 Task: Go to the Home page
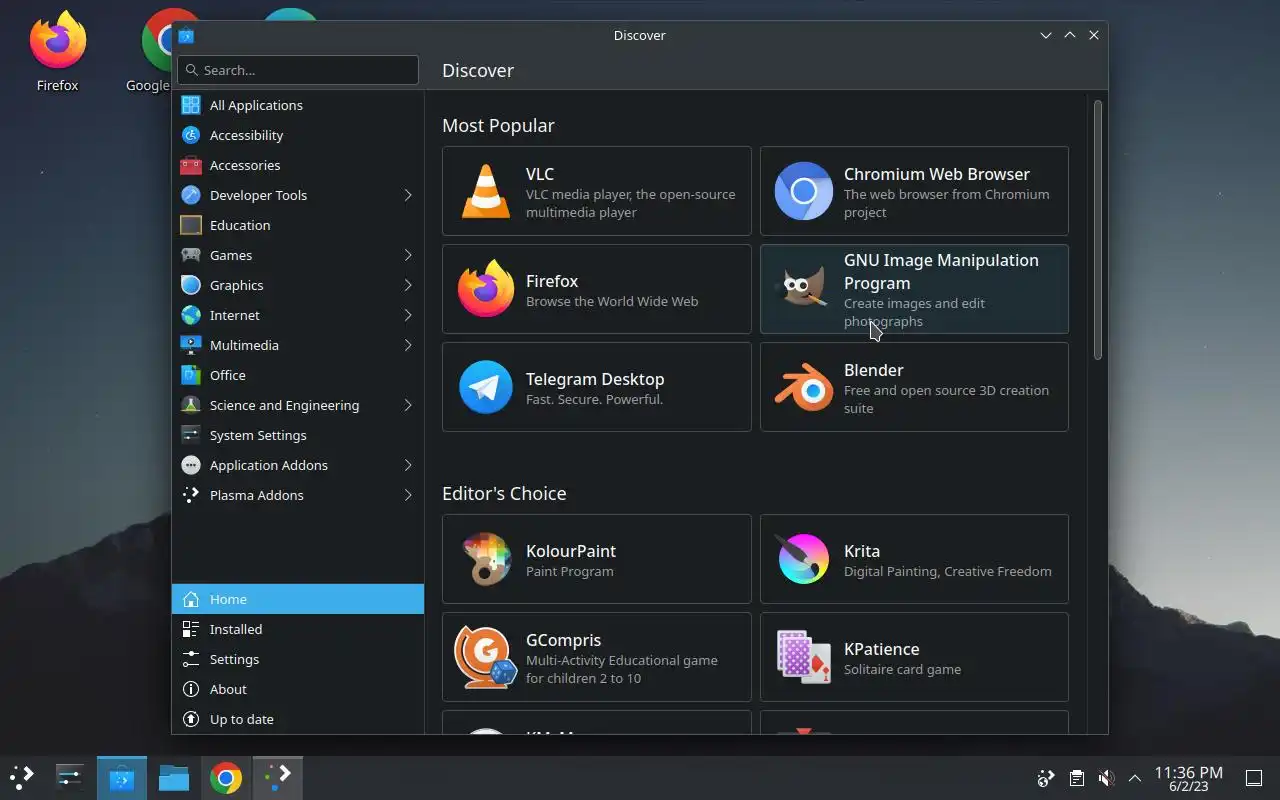[298, 599]
